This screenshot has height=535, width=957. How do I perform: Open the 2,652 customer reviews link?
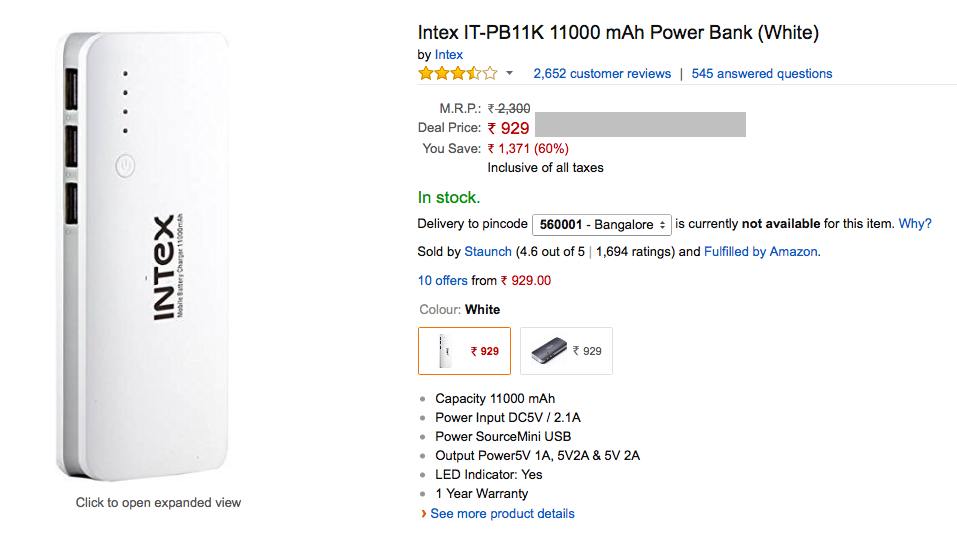(602, 73)
